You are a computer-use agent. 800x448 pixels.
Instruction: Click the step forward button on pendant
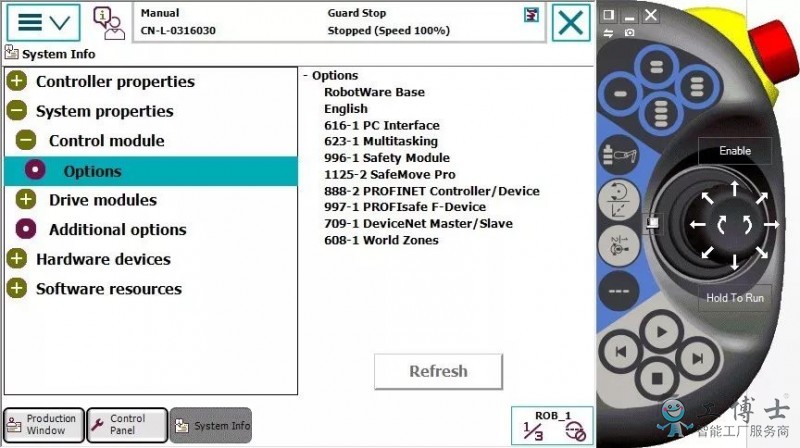pyautogui.click(x=697, y=359)
